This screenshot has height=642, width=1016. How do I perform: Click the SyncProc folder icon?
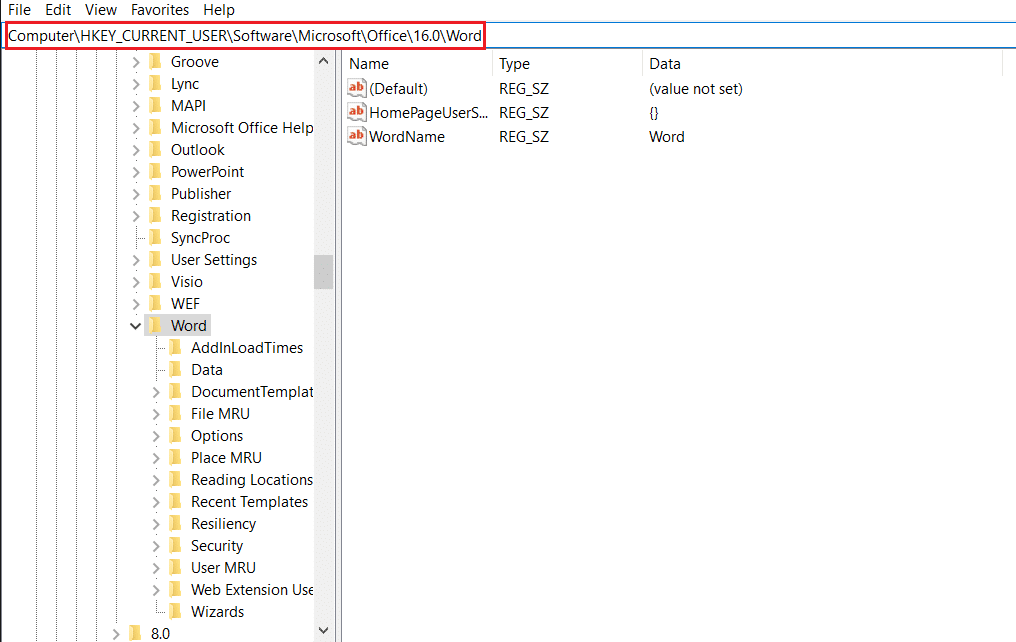coord(156,238)
